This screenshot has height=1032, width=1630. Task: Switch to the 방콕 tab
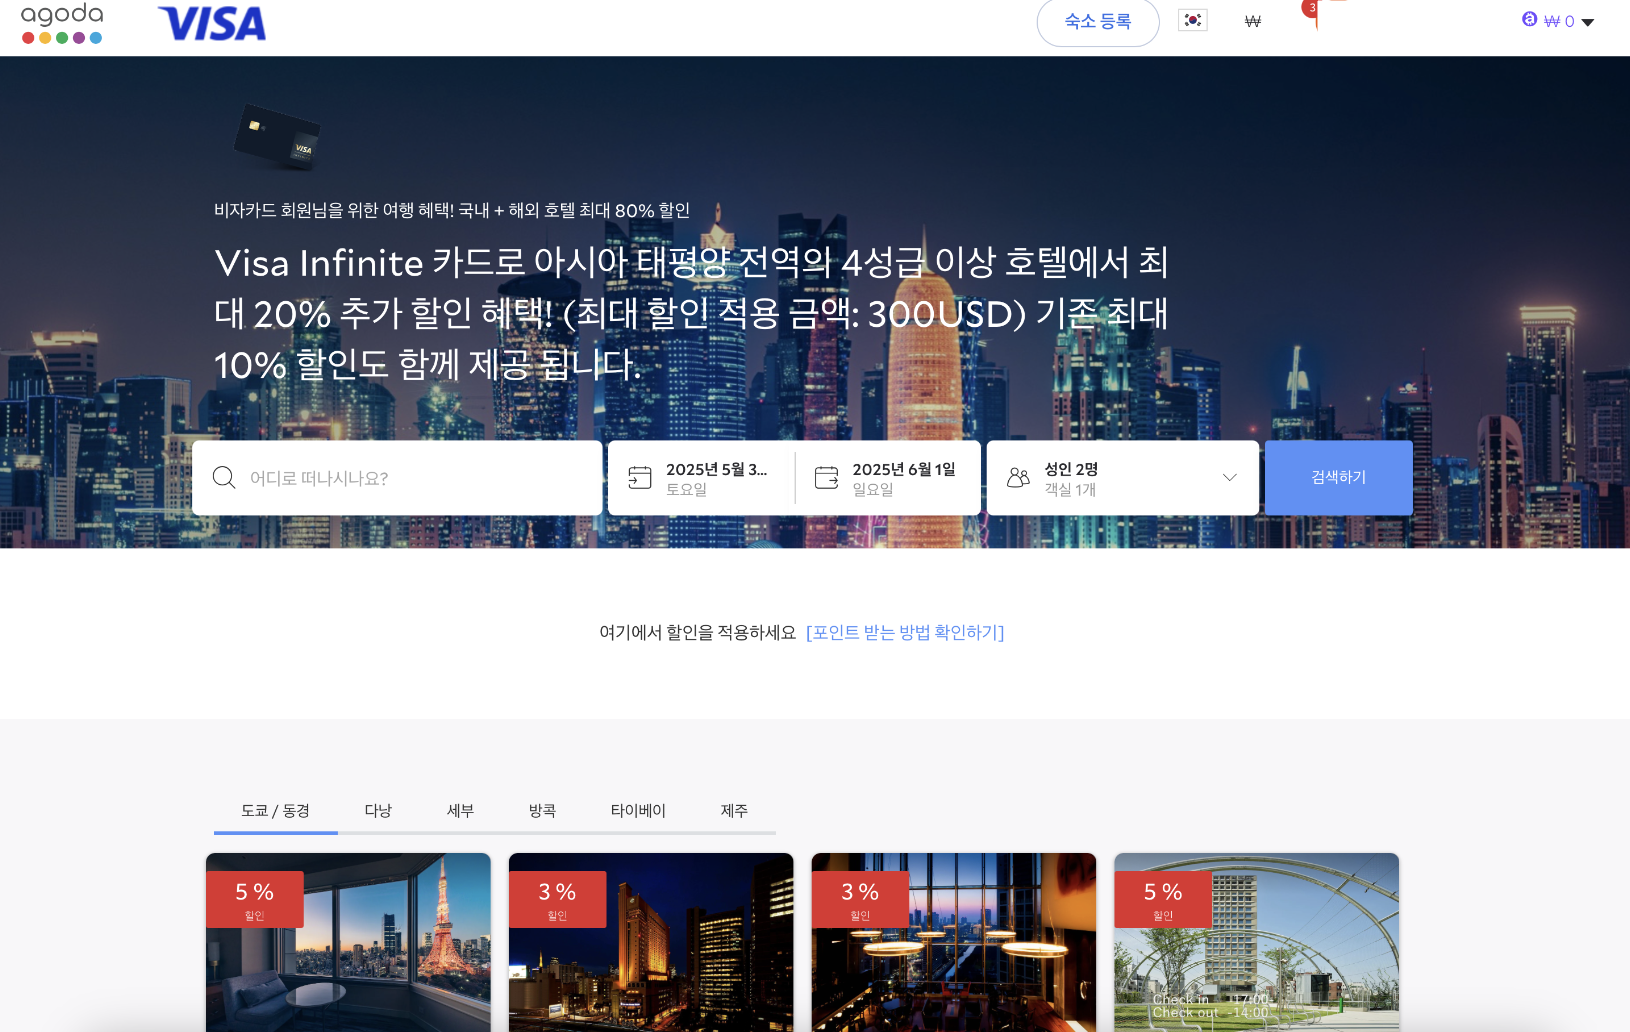(x=542, y=810)
